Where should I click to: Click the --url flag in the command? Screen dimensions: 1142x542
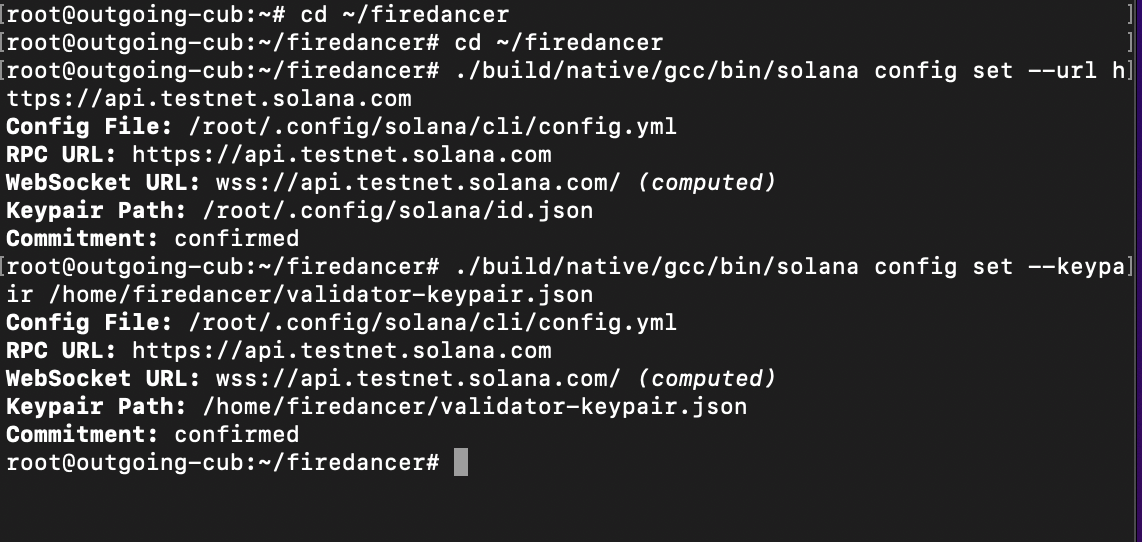coord(1063,71)
